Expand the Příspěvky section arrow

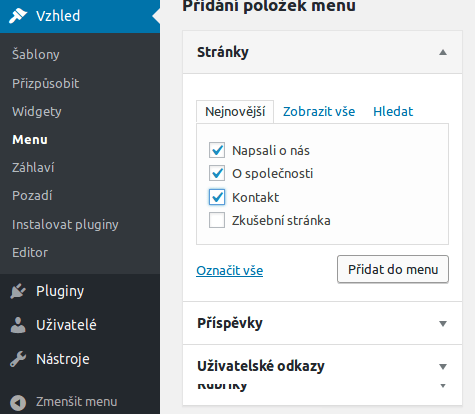[x=443, y=323]
